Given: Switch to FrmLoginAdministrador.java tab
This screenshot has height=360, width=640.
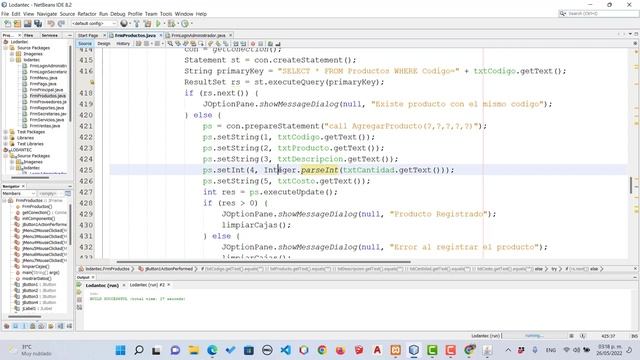Looking at the screenshot, I should [x=198, y=36].
